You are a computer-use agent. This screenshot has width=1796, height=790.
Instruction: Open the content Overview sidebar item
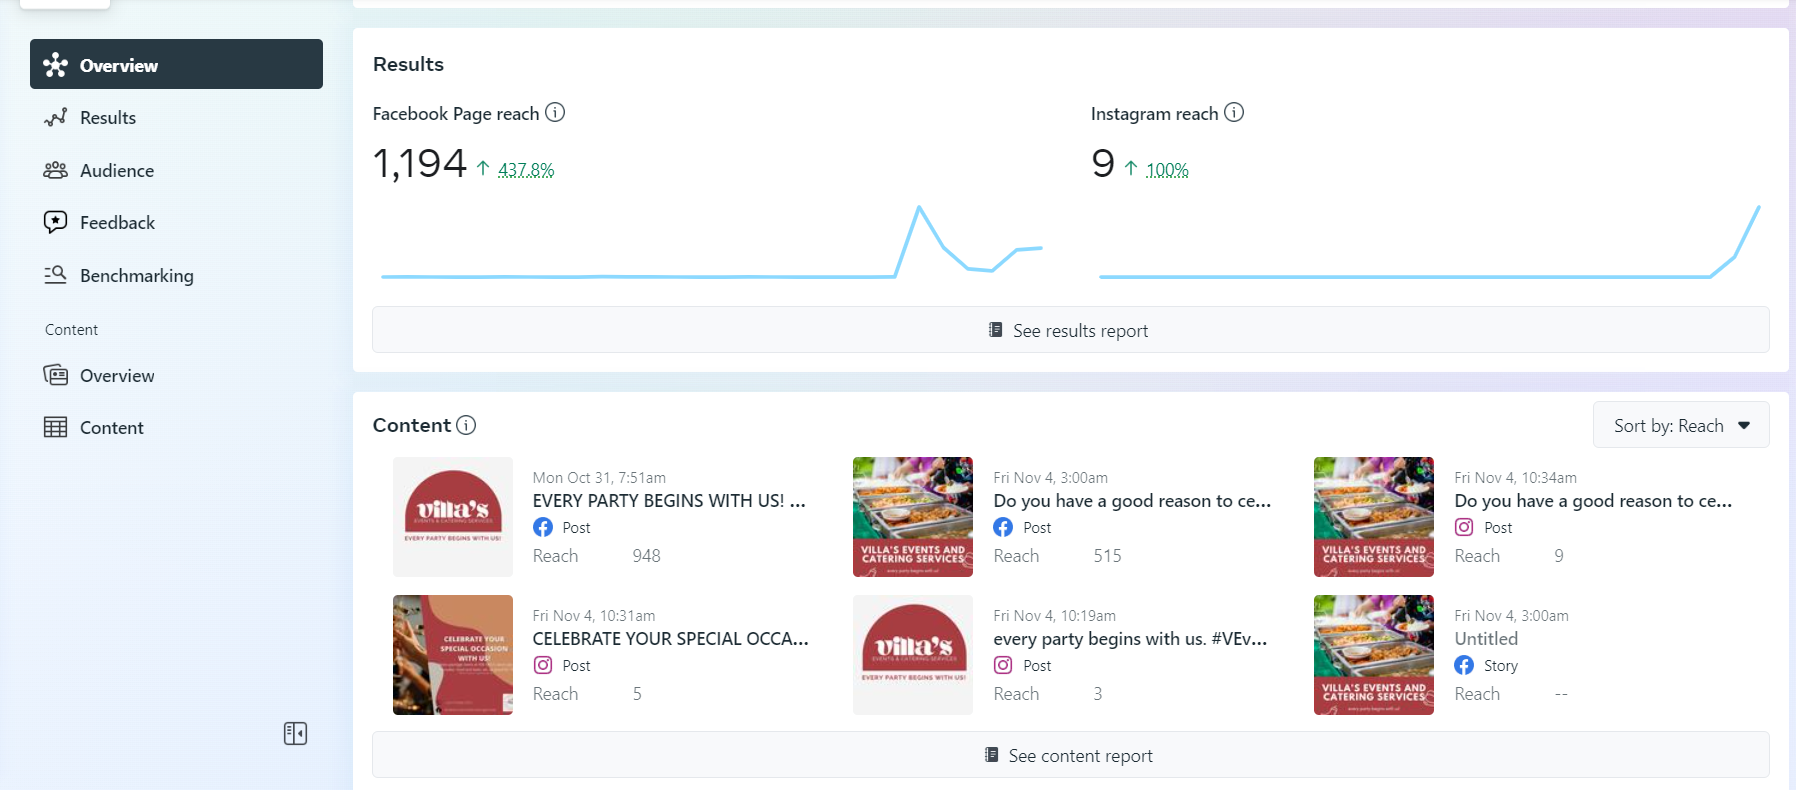tap(116, 376)
